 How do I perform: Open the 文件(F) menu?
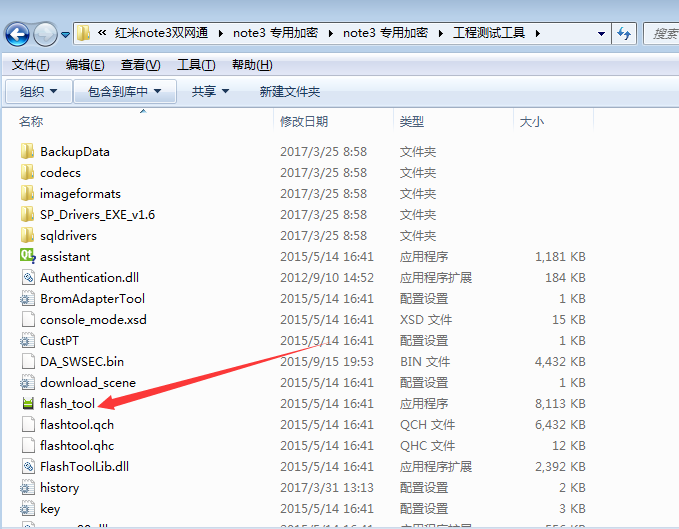[30, 65]
